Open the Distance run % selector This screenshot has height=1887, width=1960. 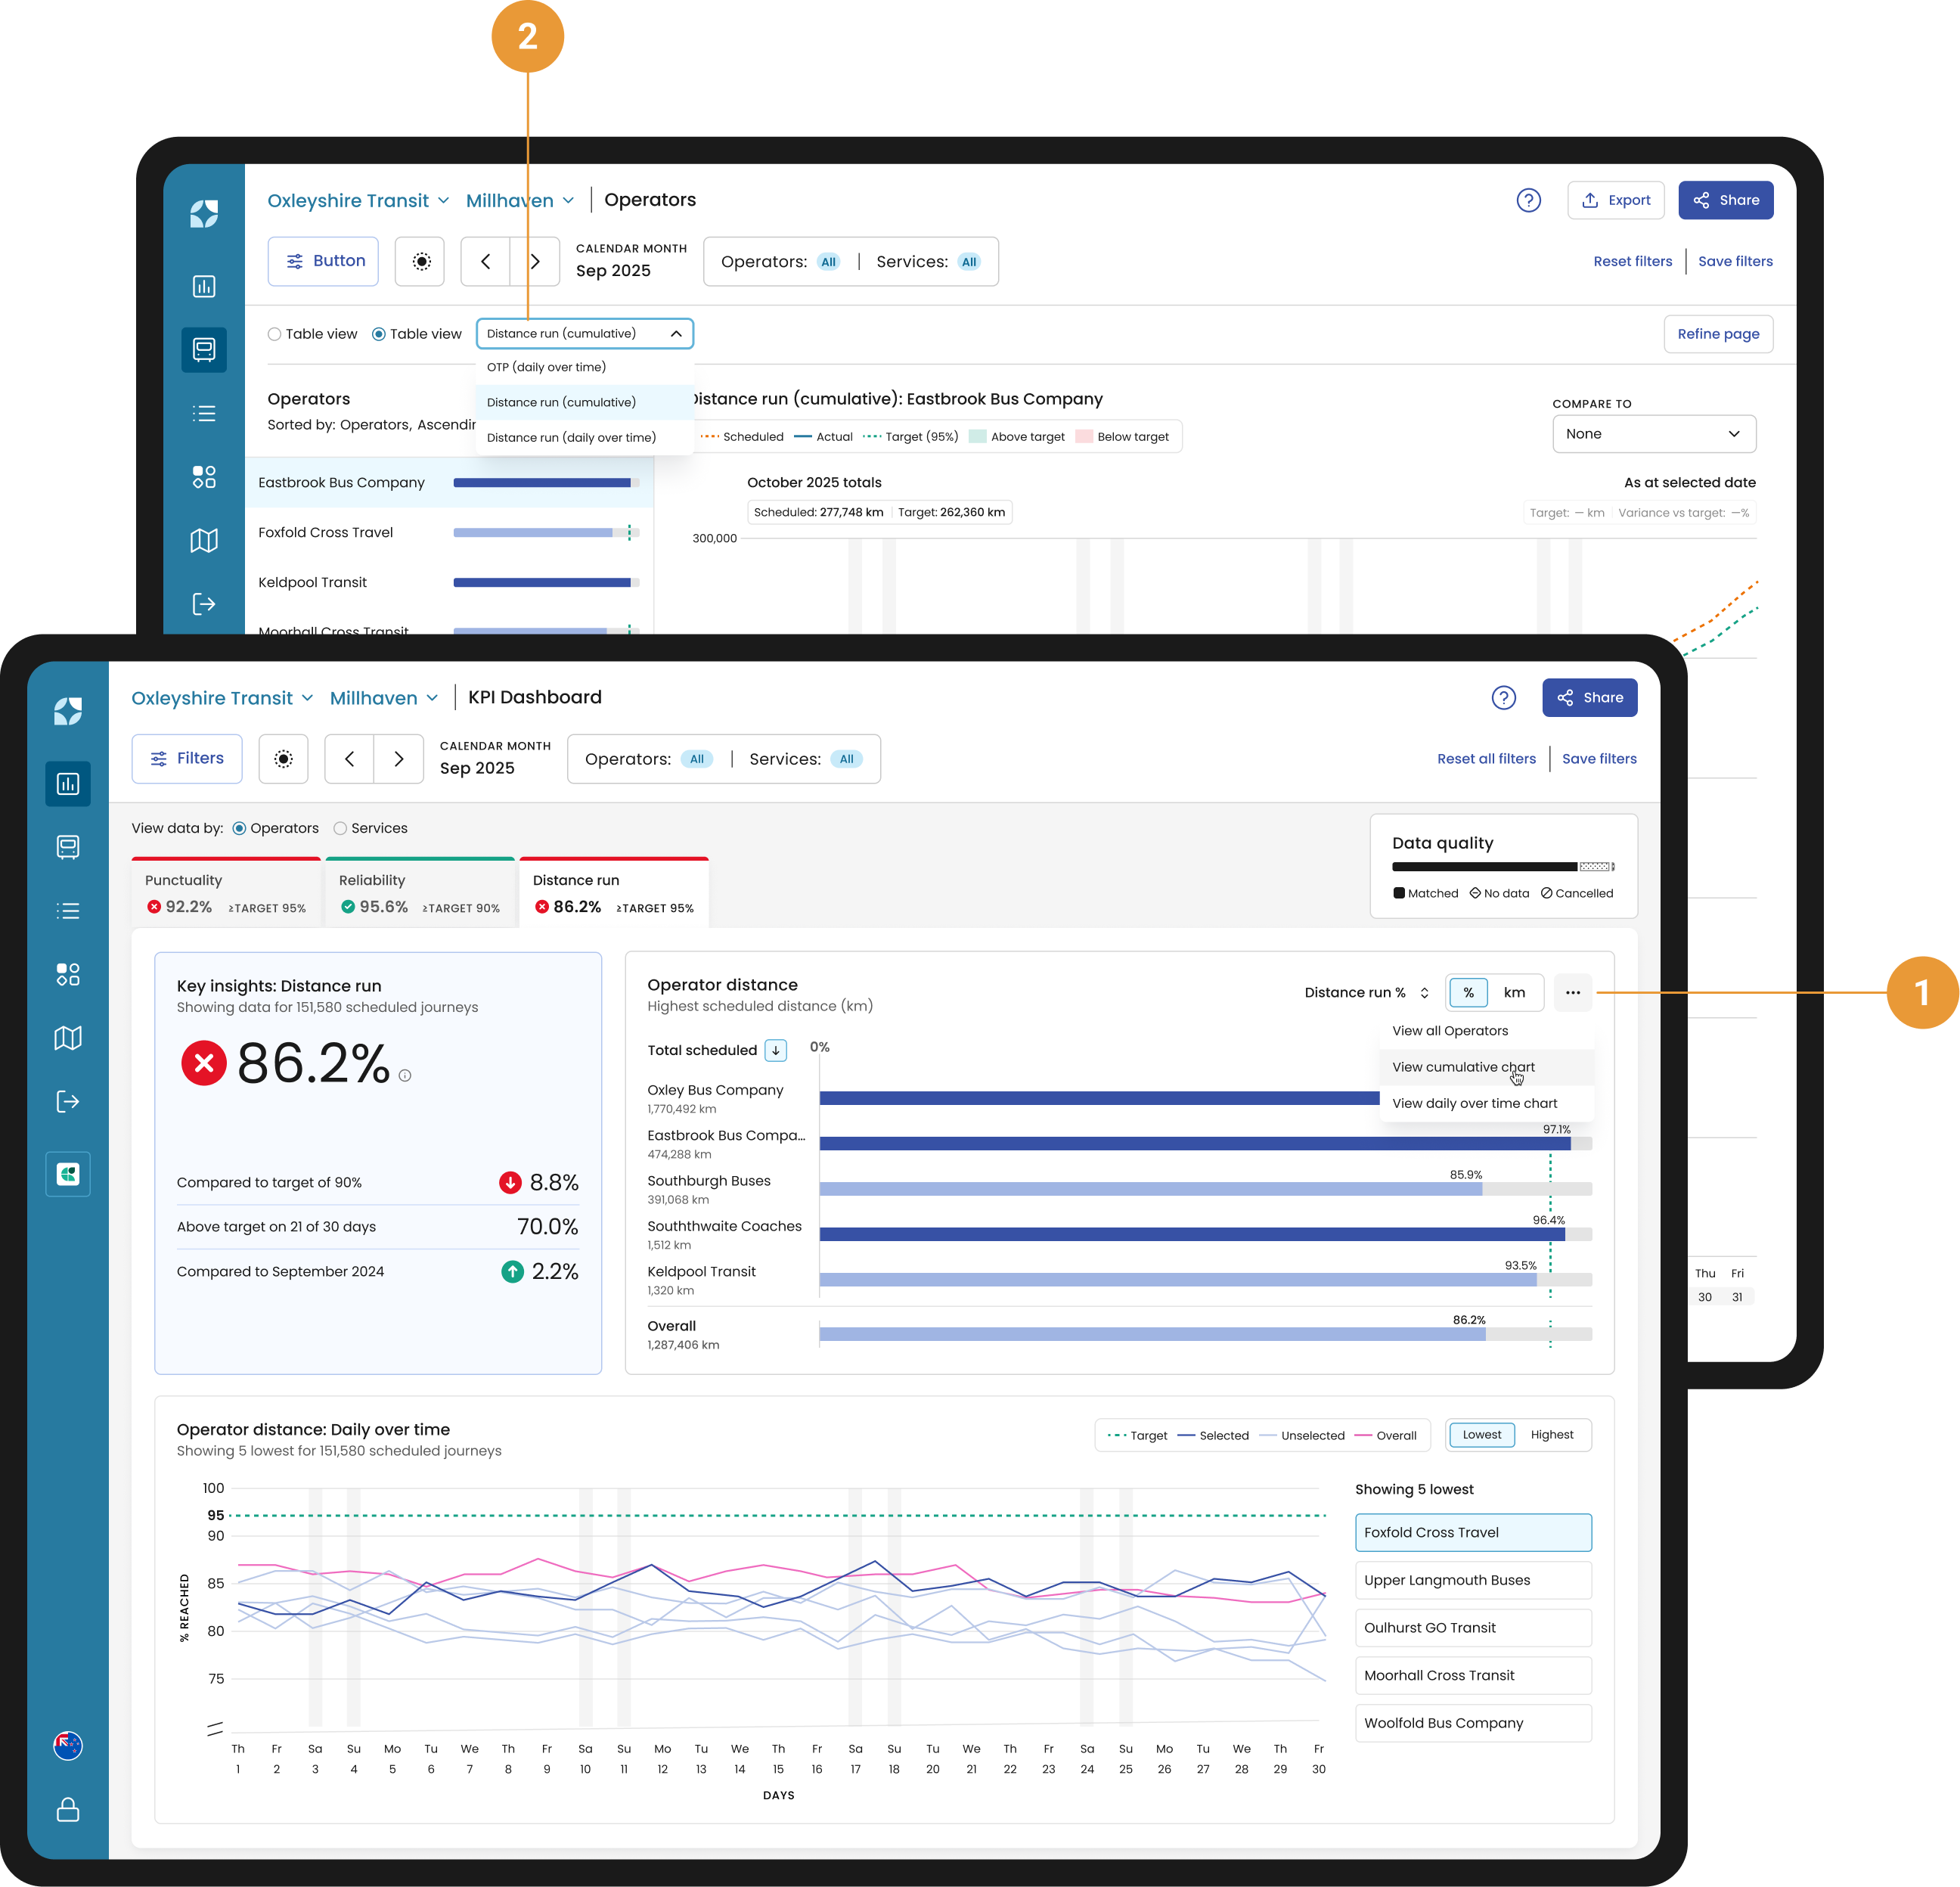click(1366, 992)
